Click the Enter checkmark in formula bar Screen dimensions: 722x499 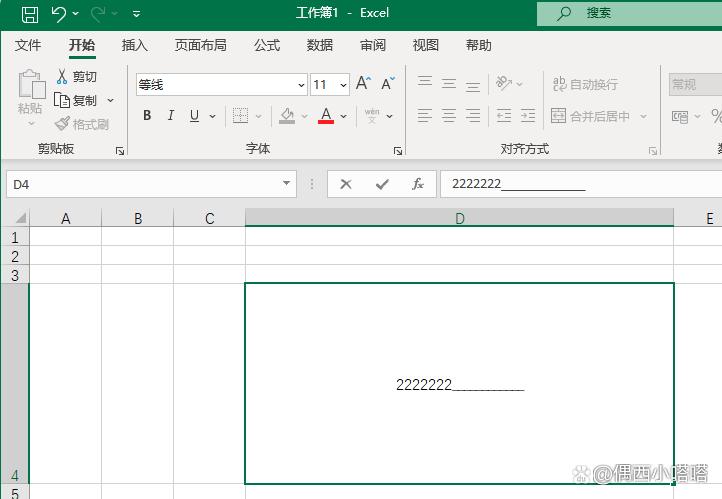click(x=382, y=184)
